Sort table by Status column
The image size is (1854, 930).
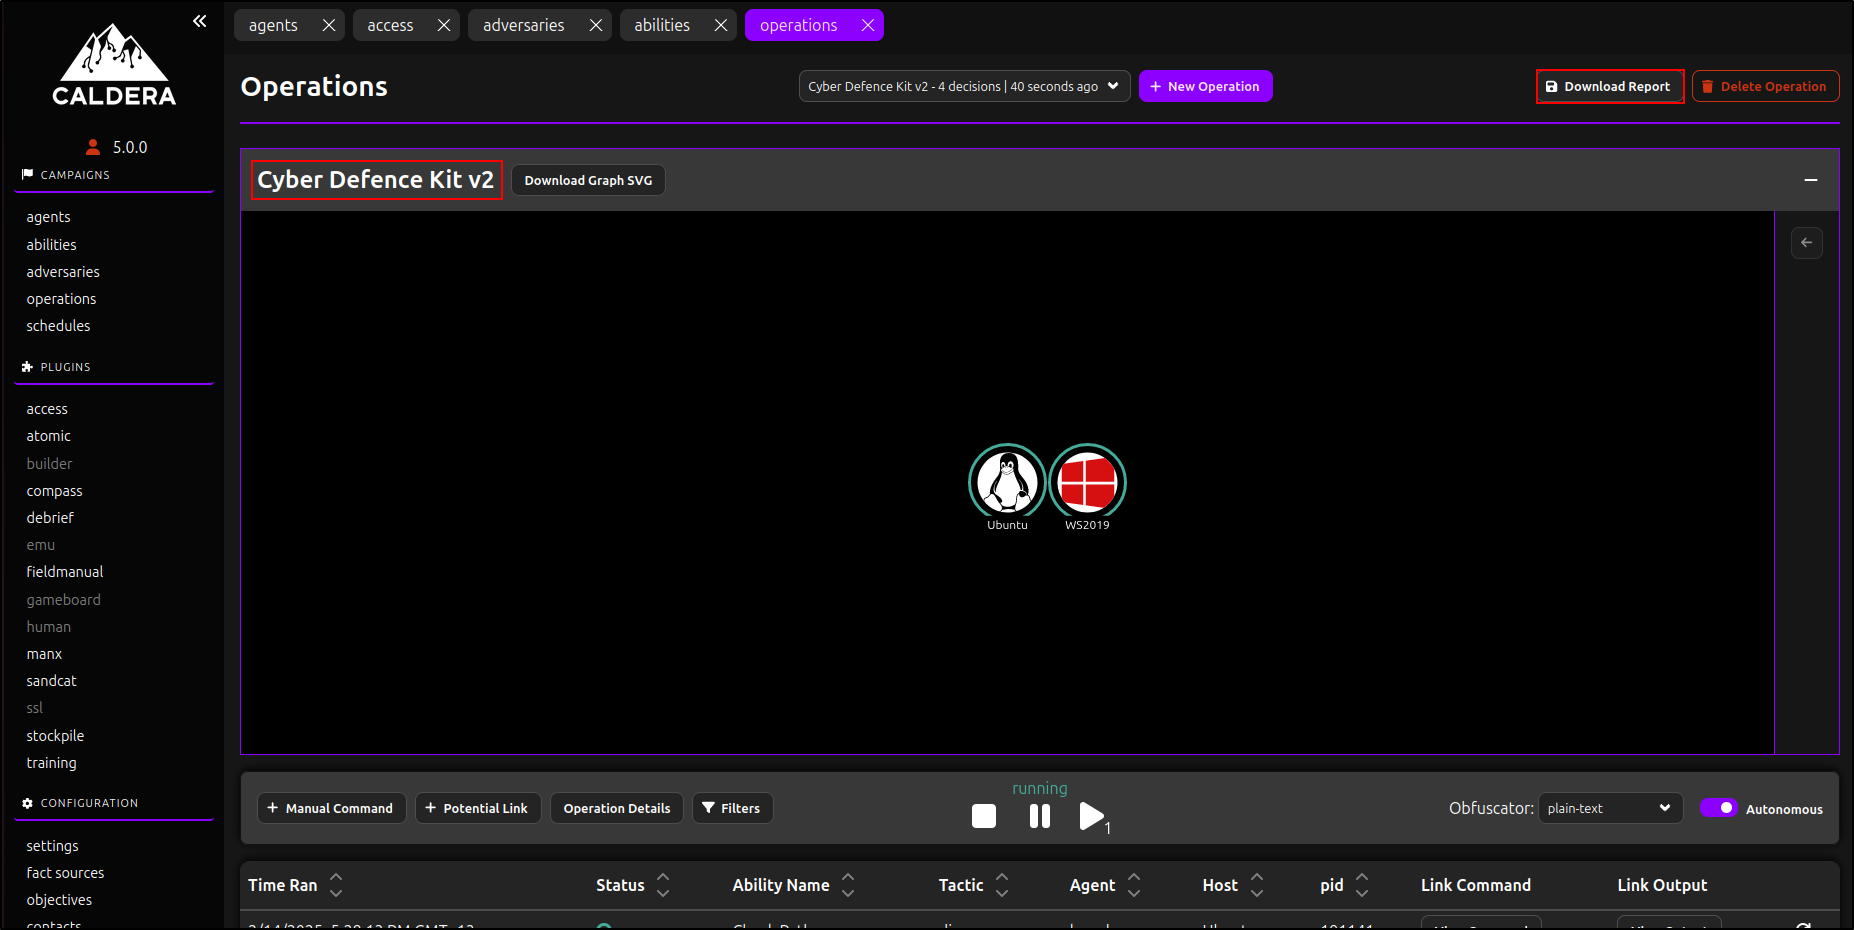click(x=662, y=885)
